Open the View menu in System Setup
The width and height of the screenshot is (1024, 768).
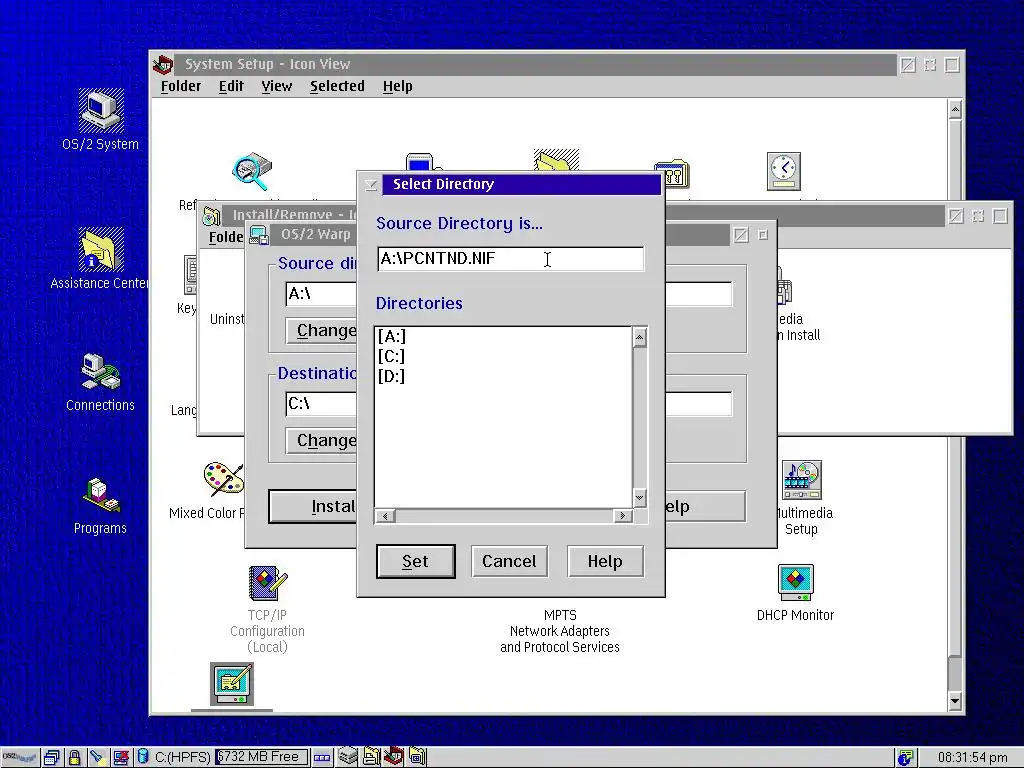pos(277,86)
